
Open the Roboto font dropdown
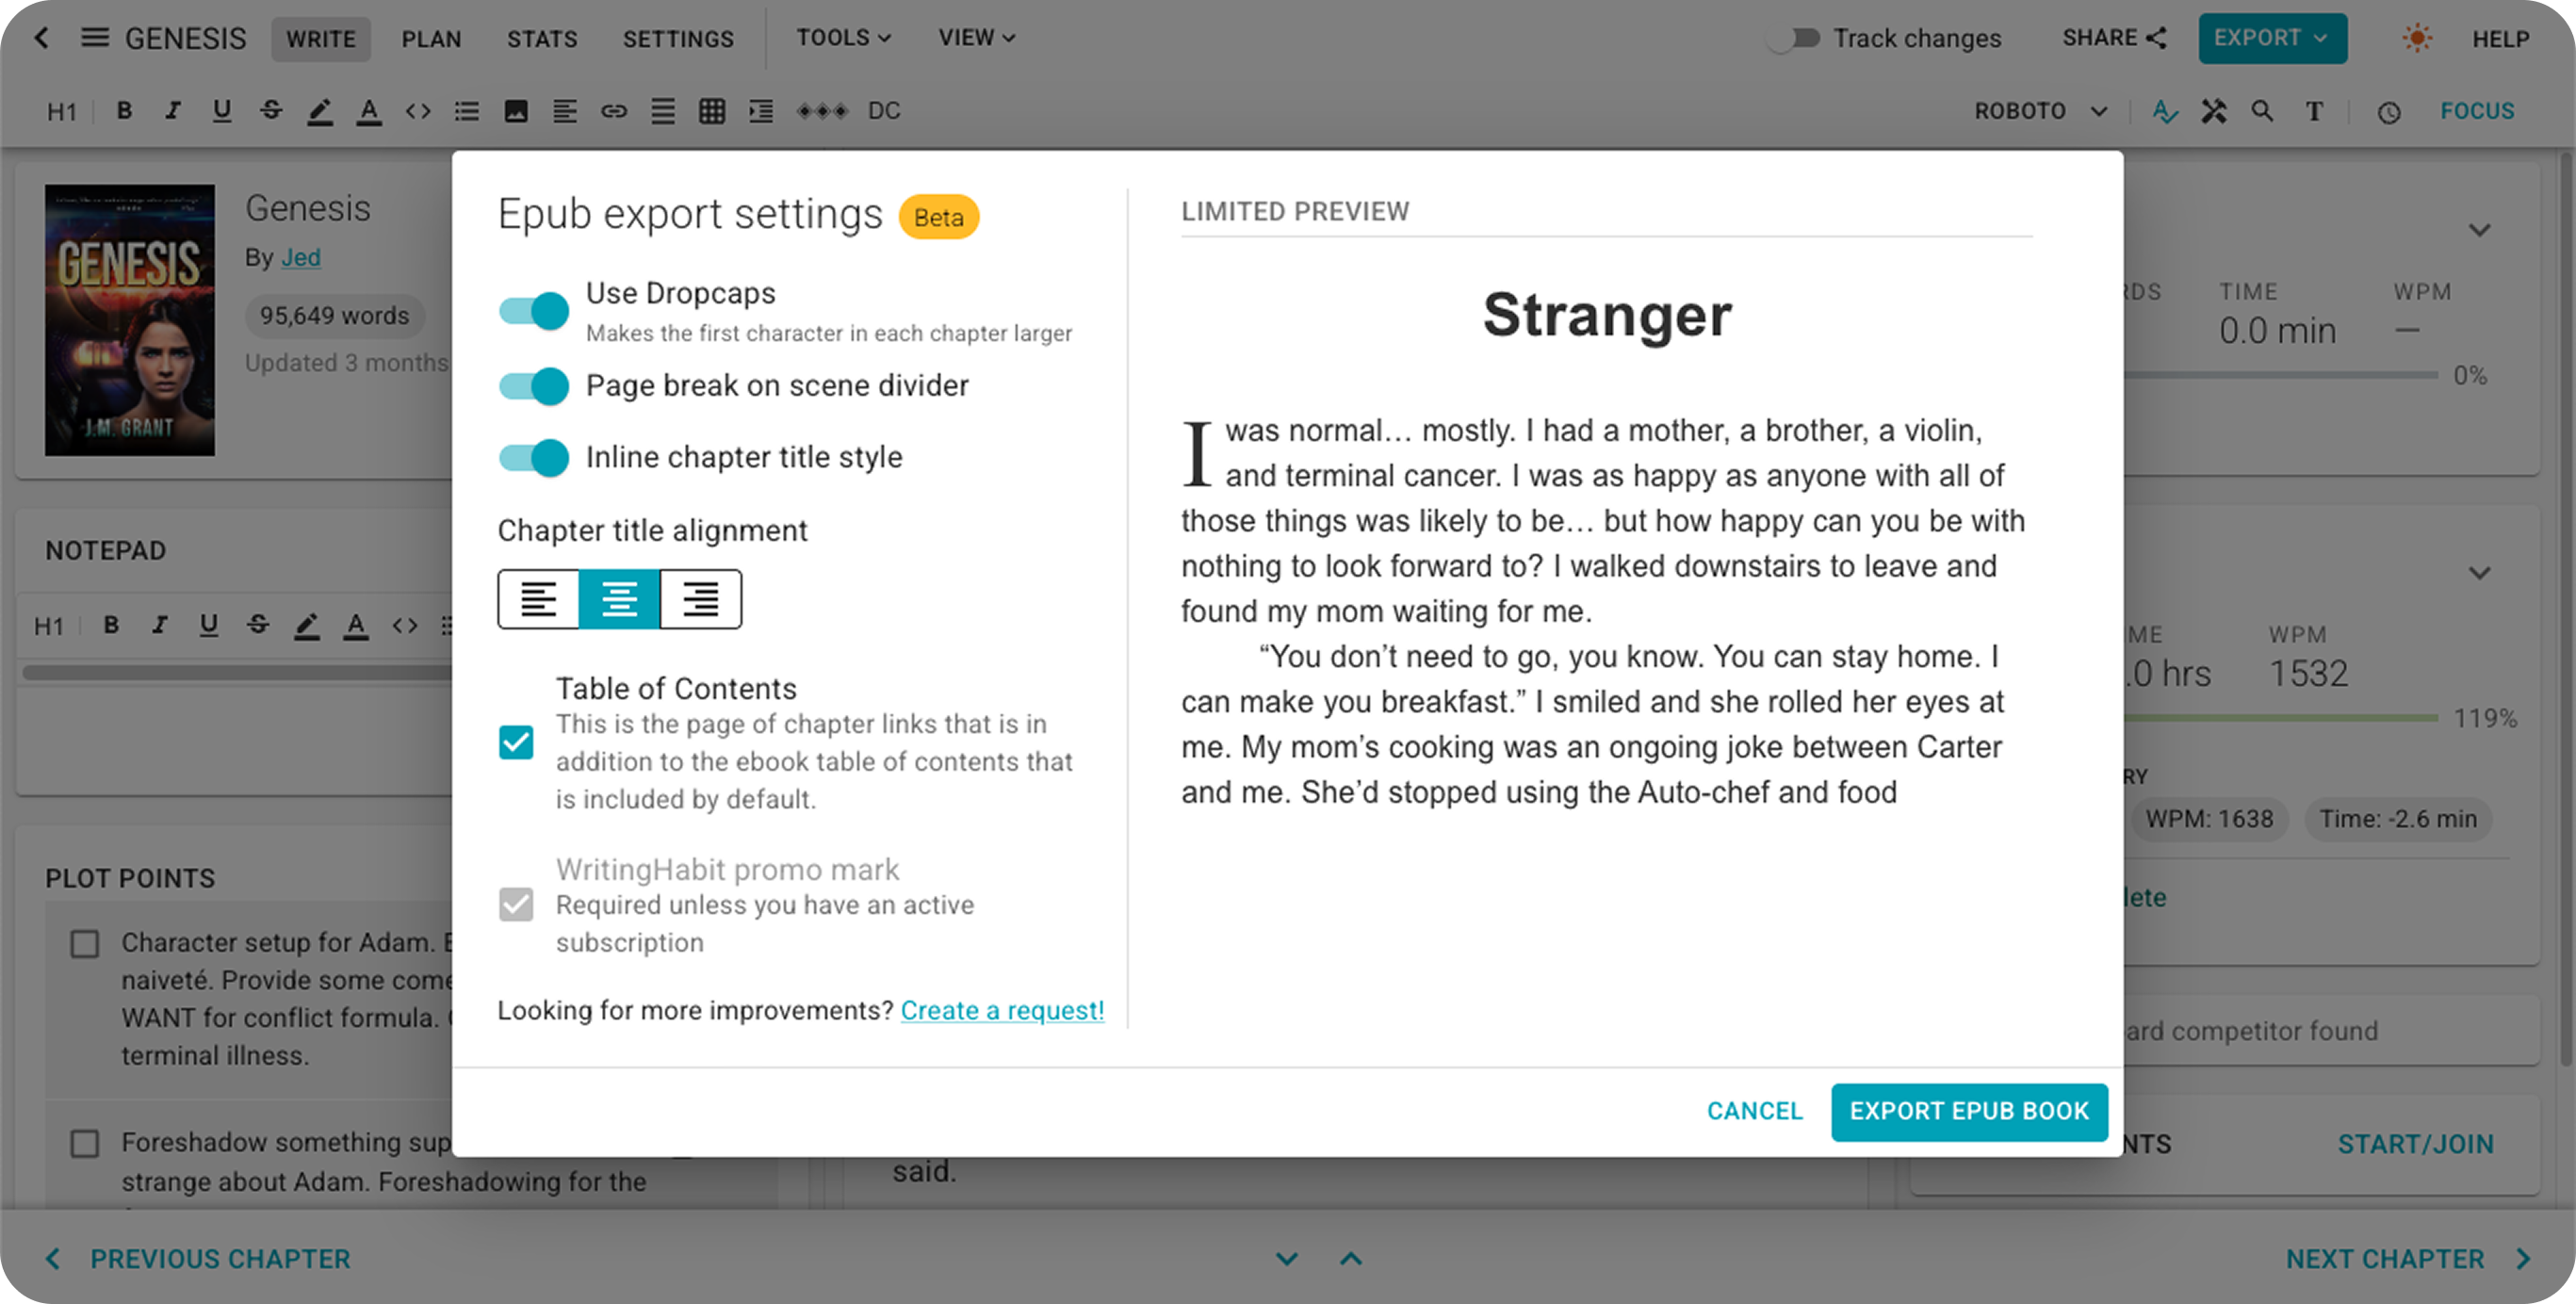(2040, 110)
